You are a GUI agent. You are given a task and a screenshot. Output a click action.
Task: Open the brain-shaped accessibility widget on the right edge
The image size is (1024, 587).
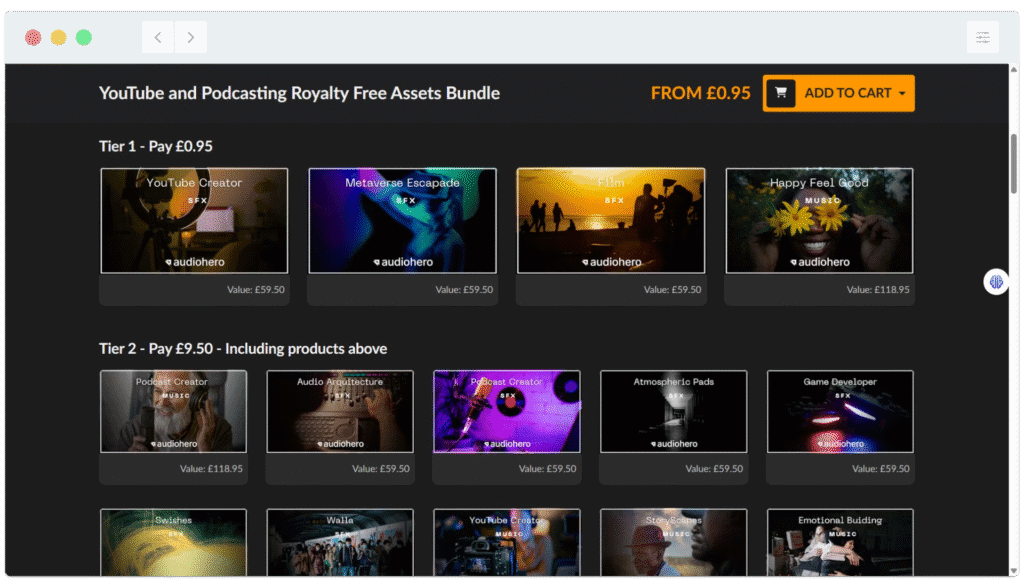[996, 281]
